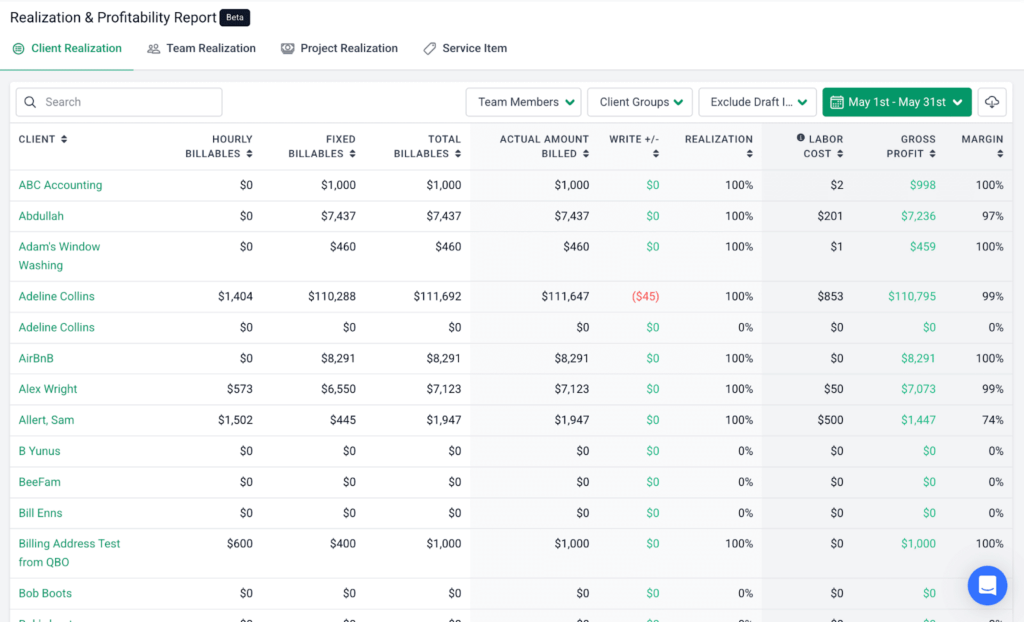Open the AirBnB client link

pyautogui.click(x=36, y=358)
